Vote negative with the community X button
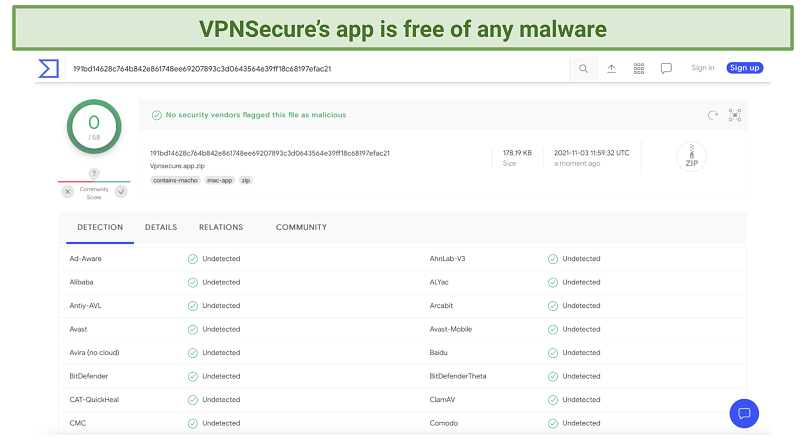 [x=67, y=192]
